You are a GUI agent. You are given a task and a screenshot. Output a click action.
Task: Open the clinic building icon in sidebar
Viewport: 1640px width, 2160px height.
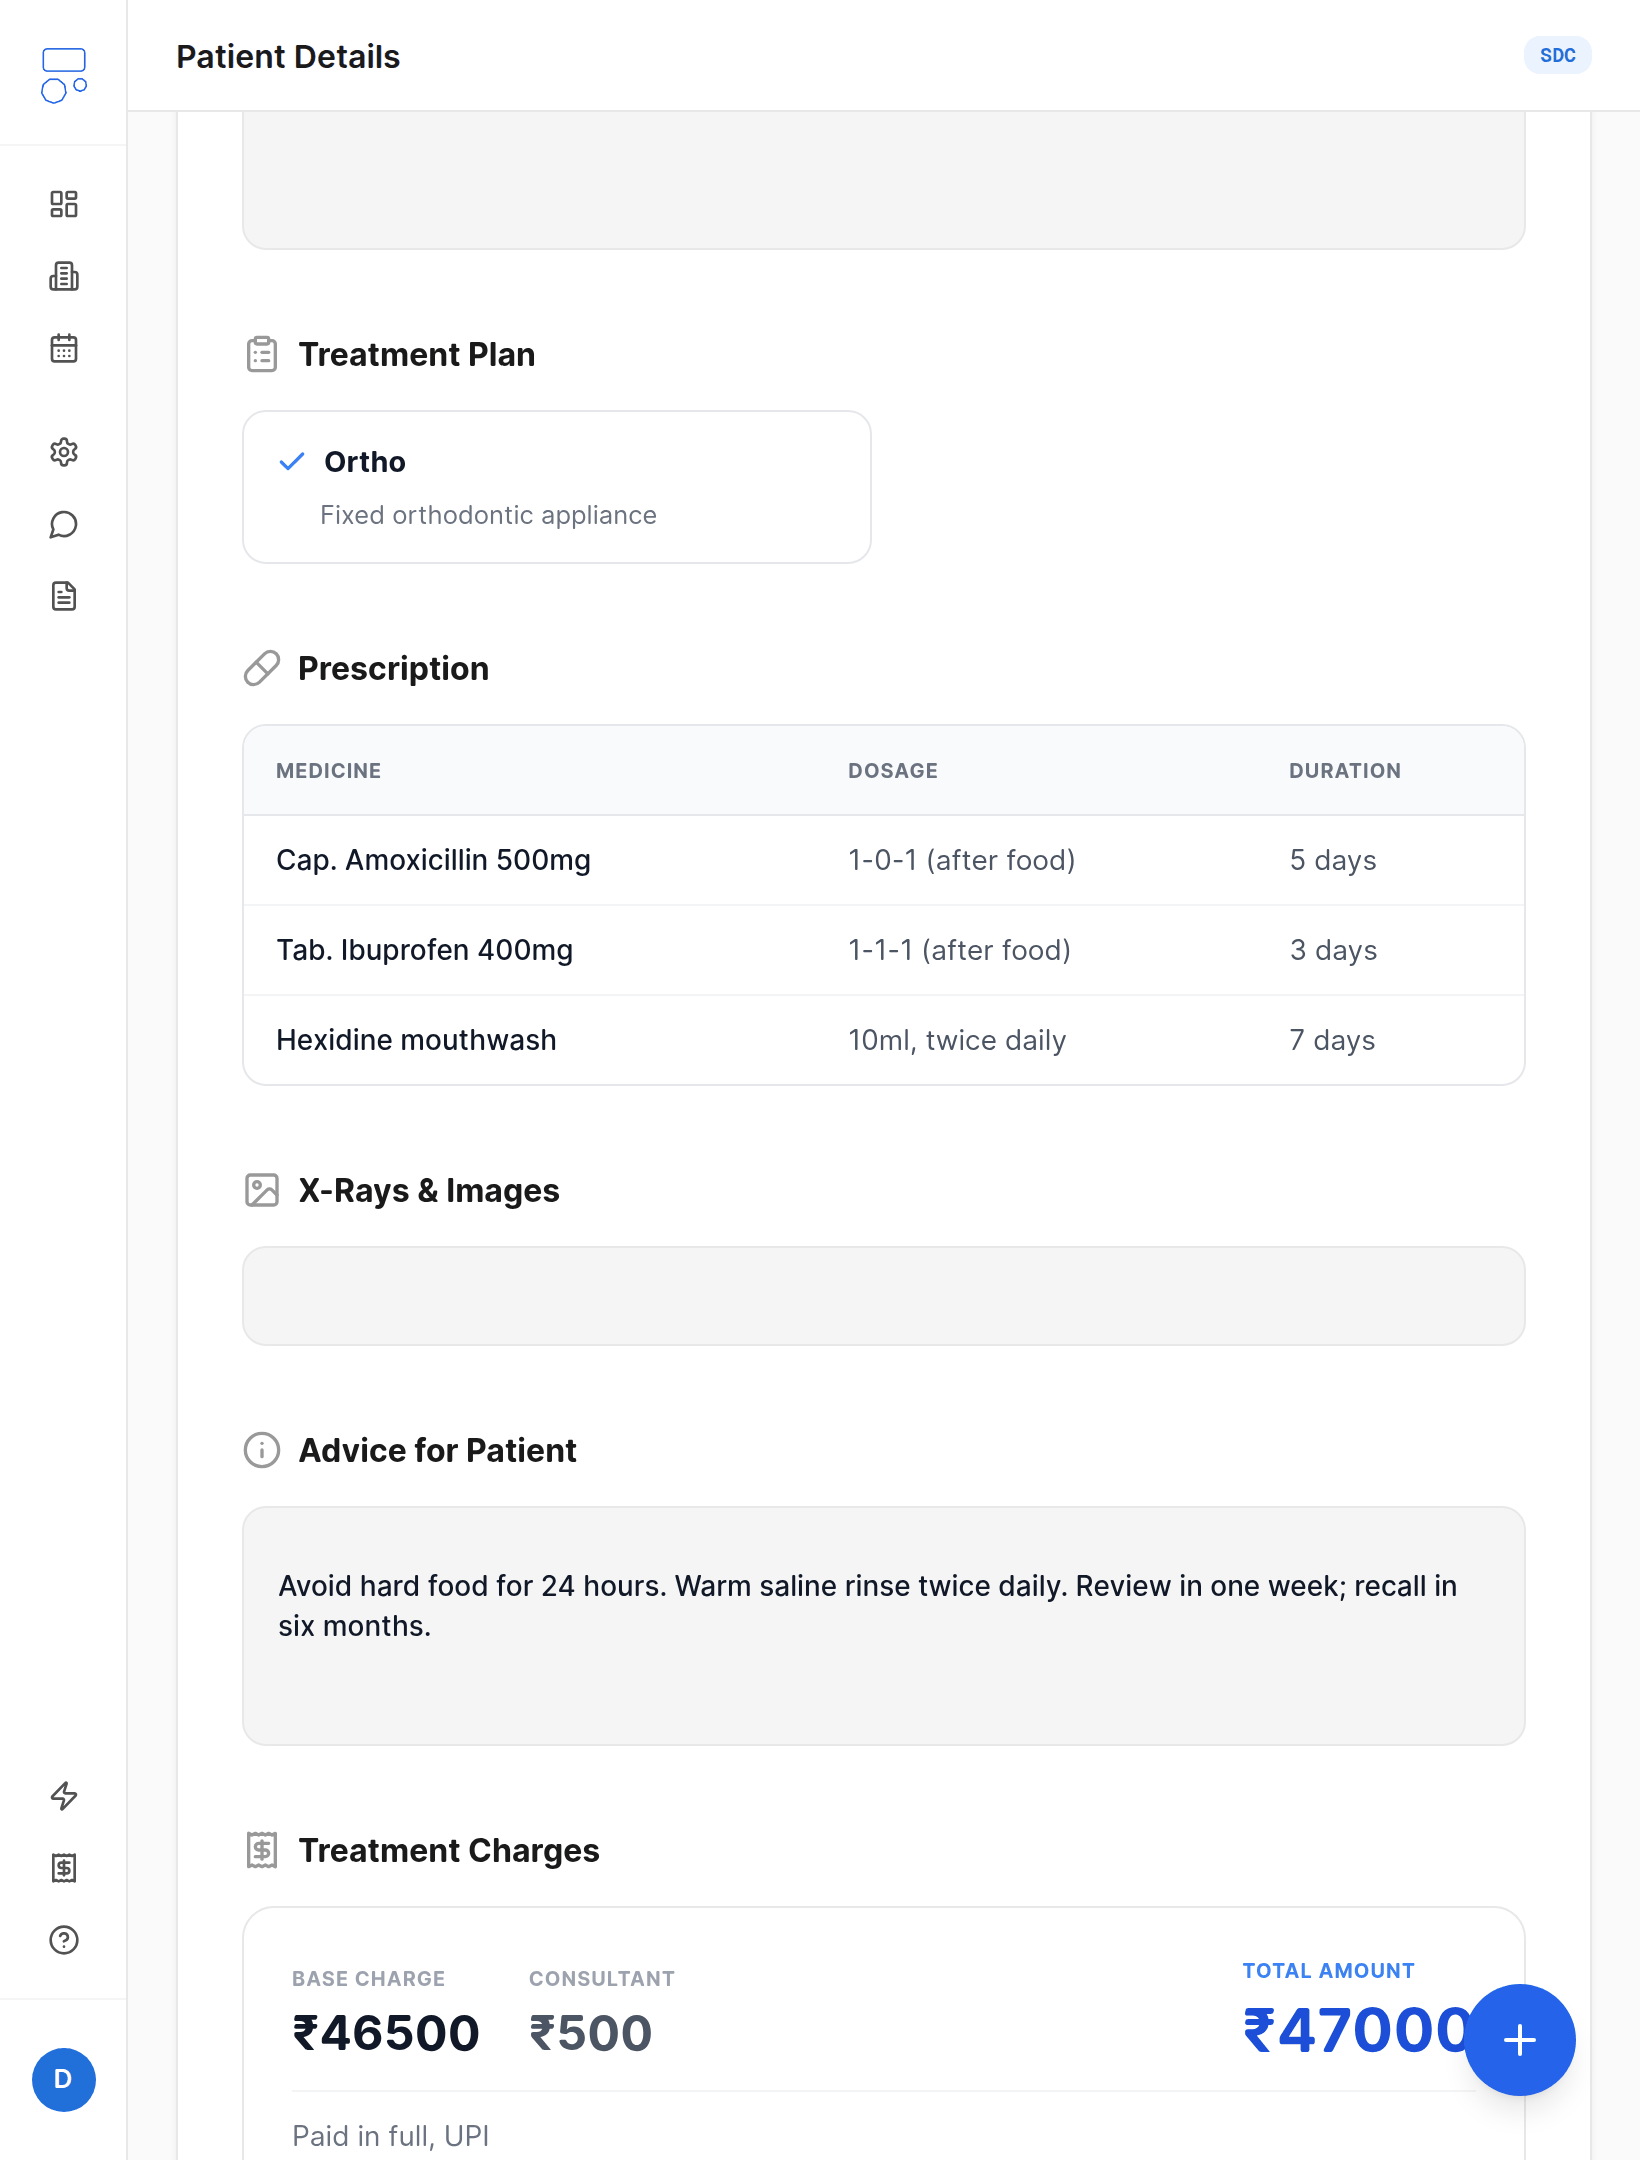[64, 276]
